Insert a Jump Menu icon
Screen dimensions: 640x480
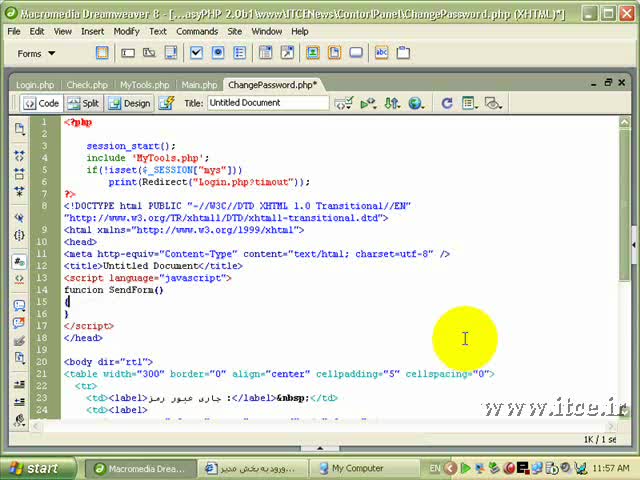coord(287,53)
